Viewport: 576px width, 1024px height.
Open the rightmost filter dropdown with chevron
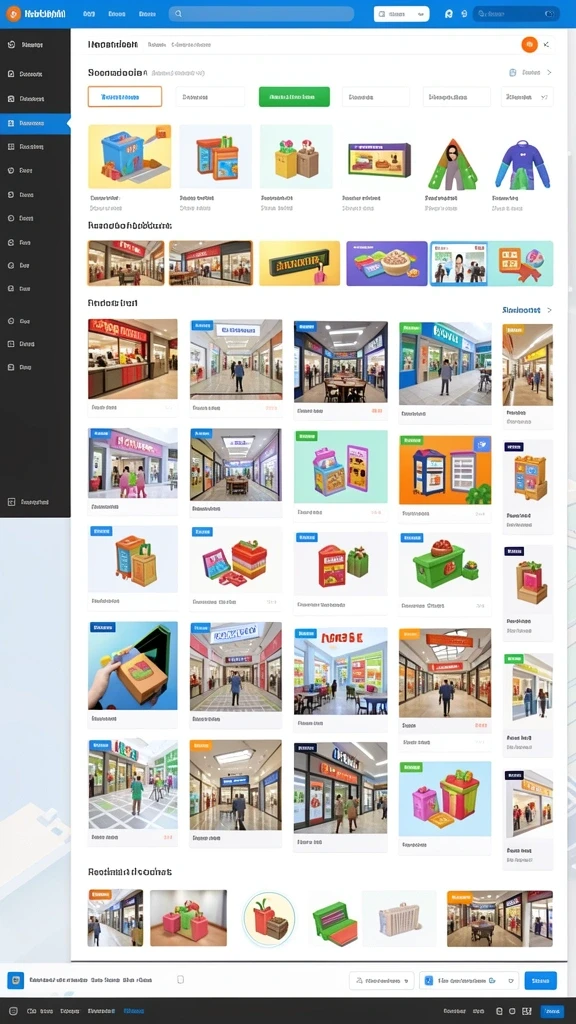point(527,97)
